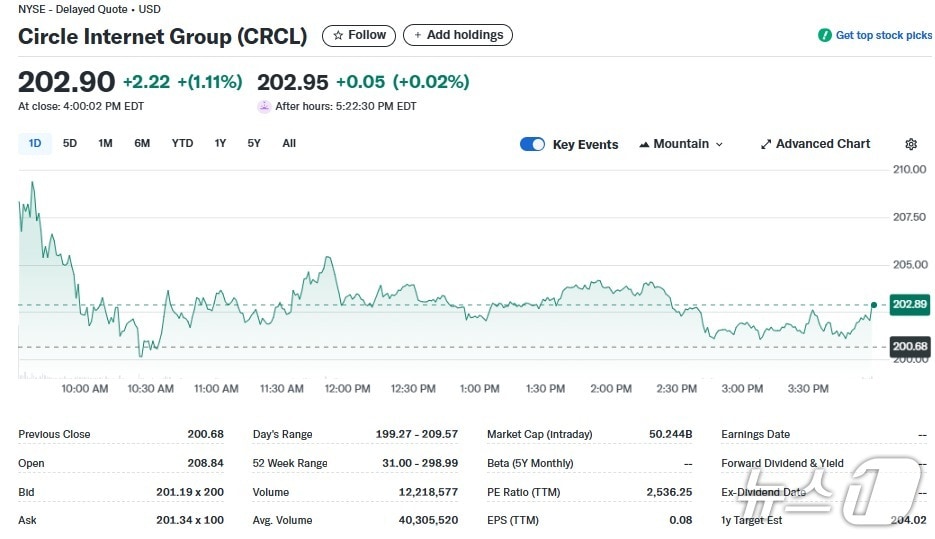The height and width of the screenshot is (539, 935).
Task: Show the 1M chart range
Action: 105,143
